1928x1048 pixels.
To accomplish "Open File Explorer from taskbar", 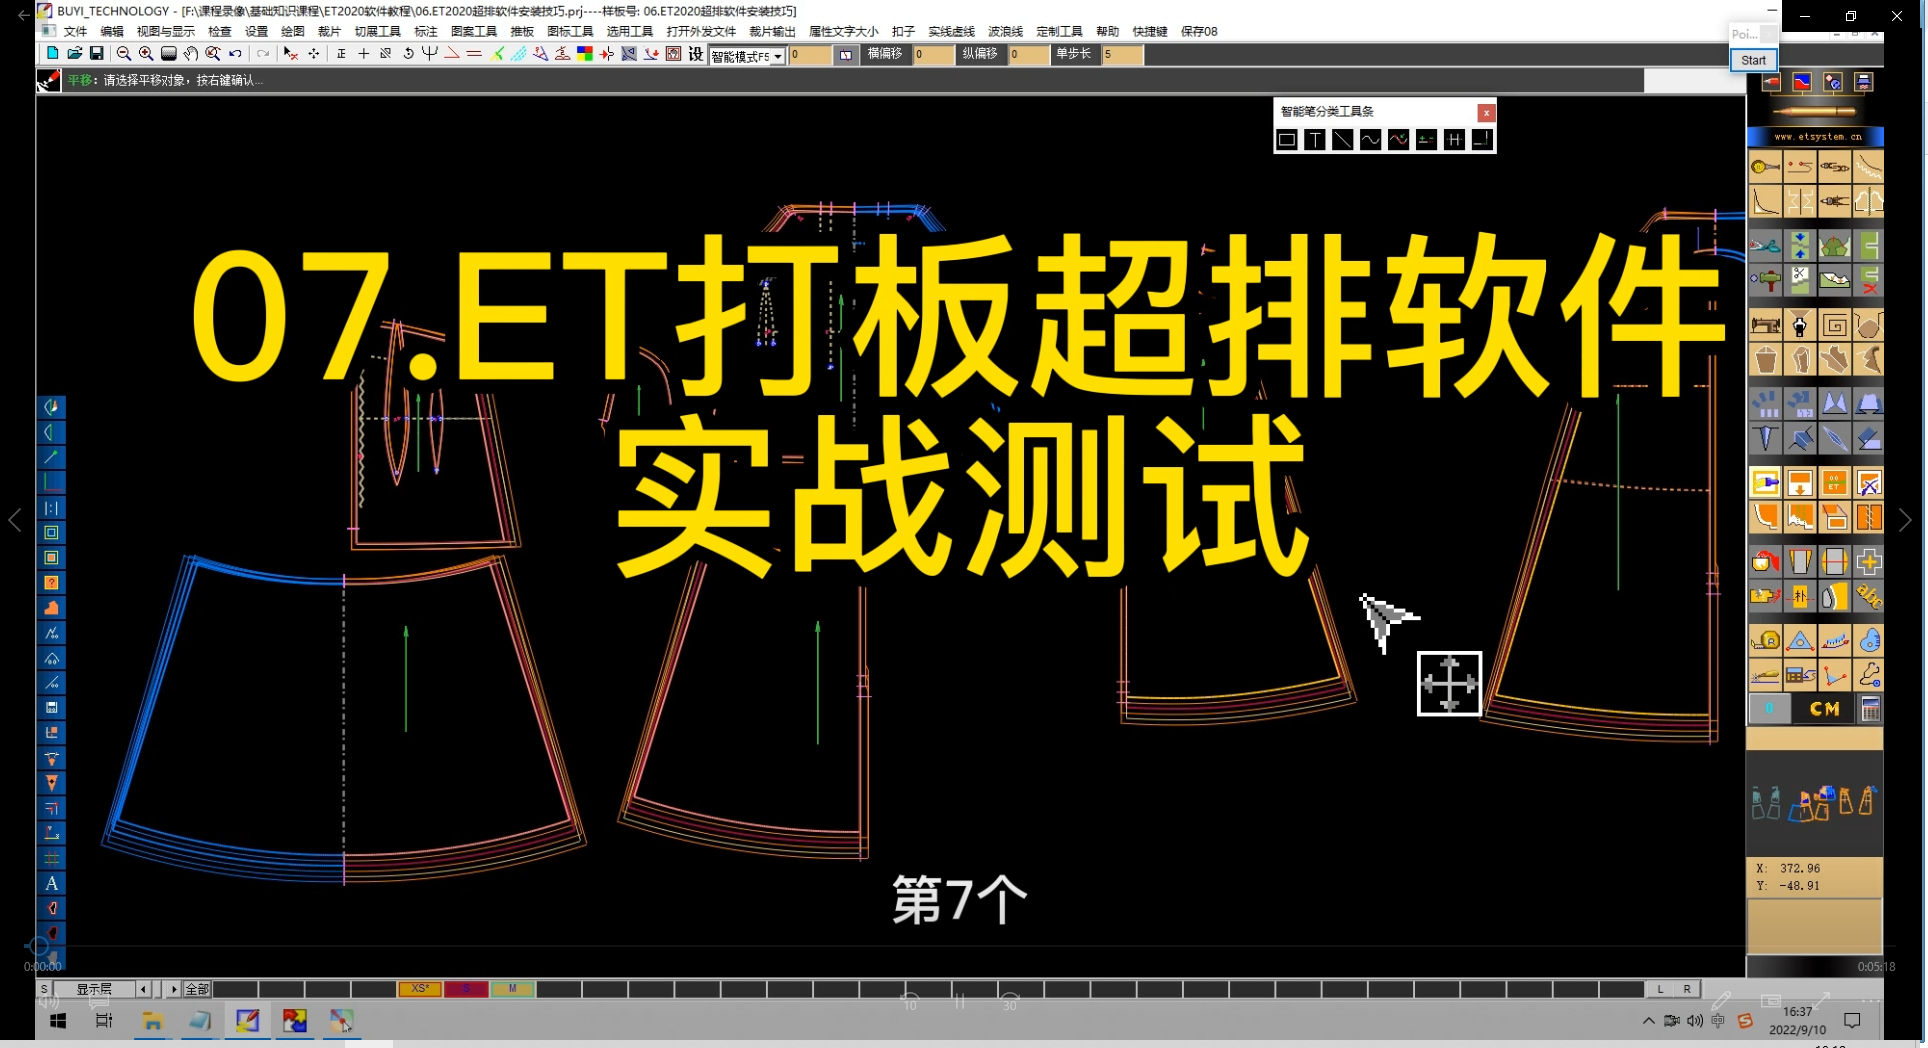I will tap(152, 1021).
